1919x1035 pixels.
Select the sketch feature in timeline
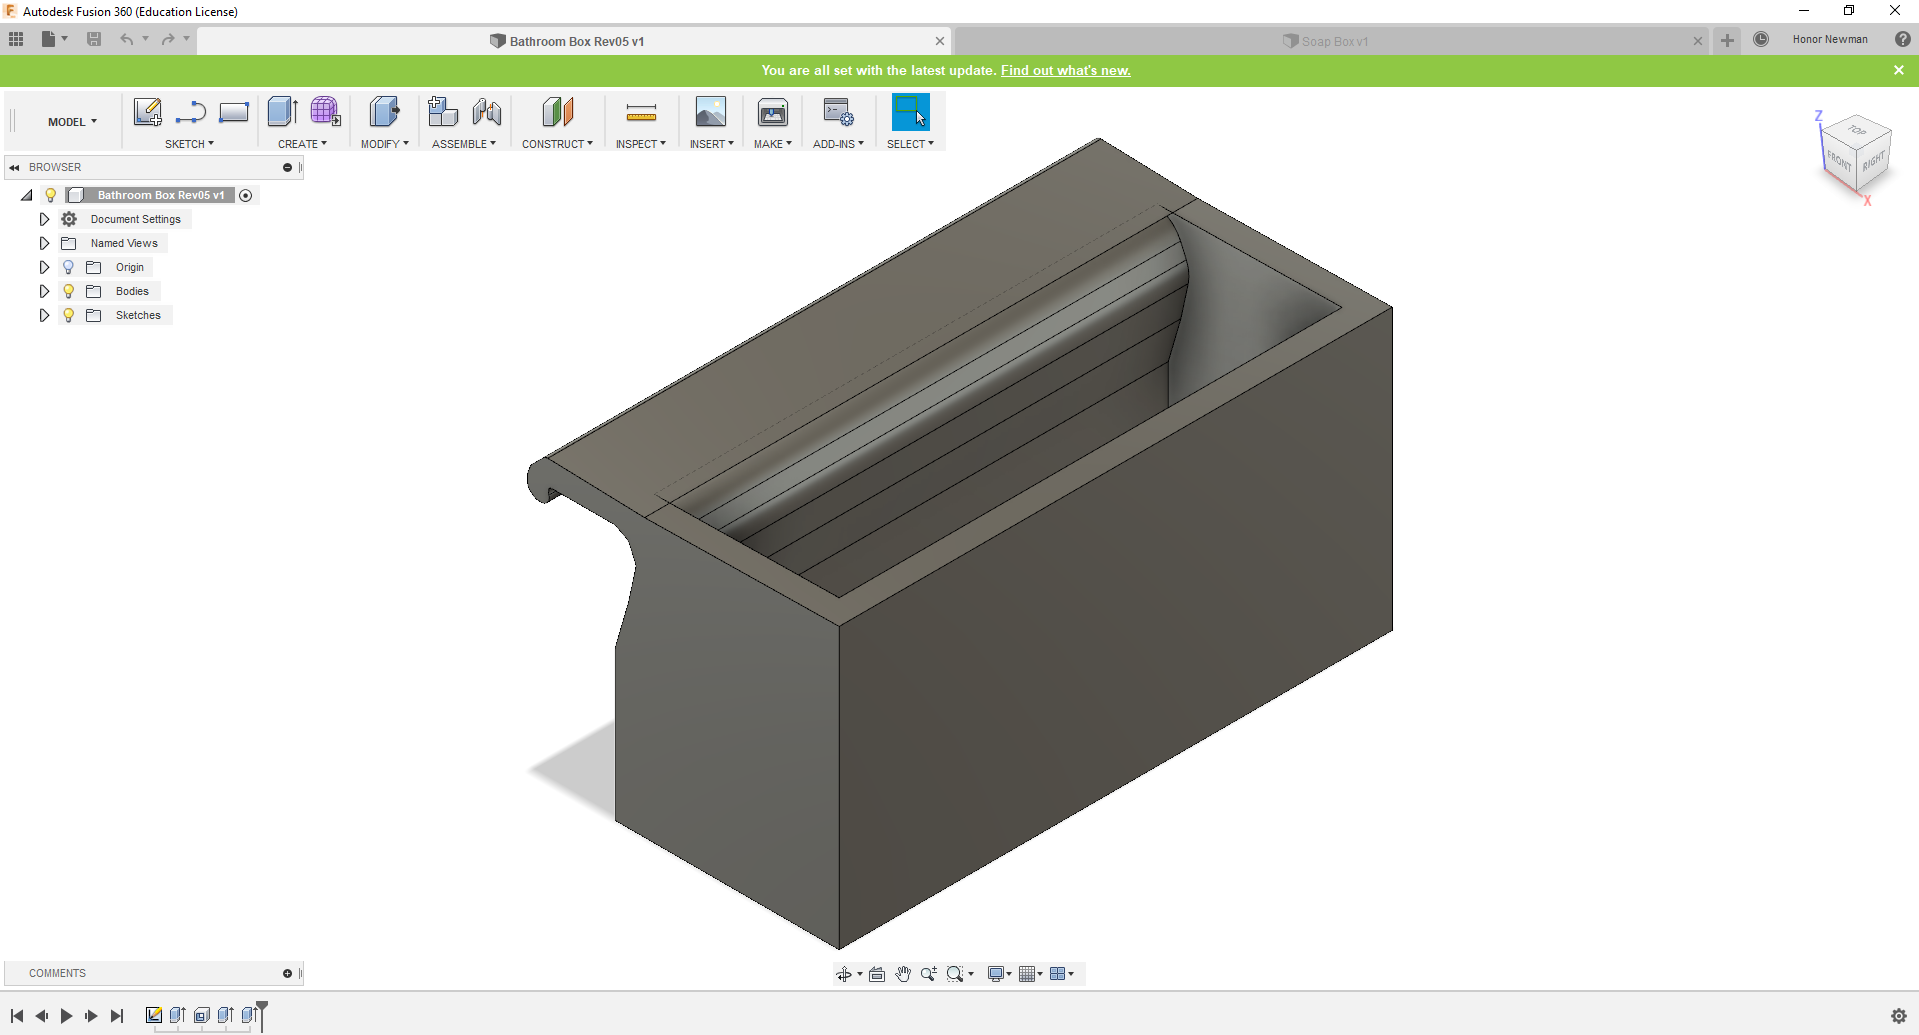(153, 1015)
